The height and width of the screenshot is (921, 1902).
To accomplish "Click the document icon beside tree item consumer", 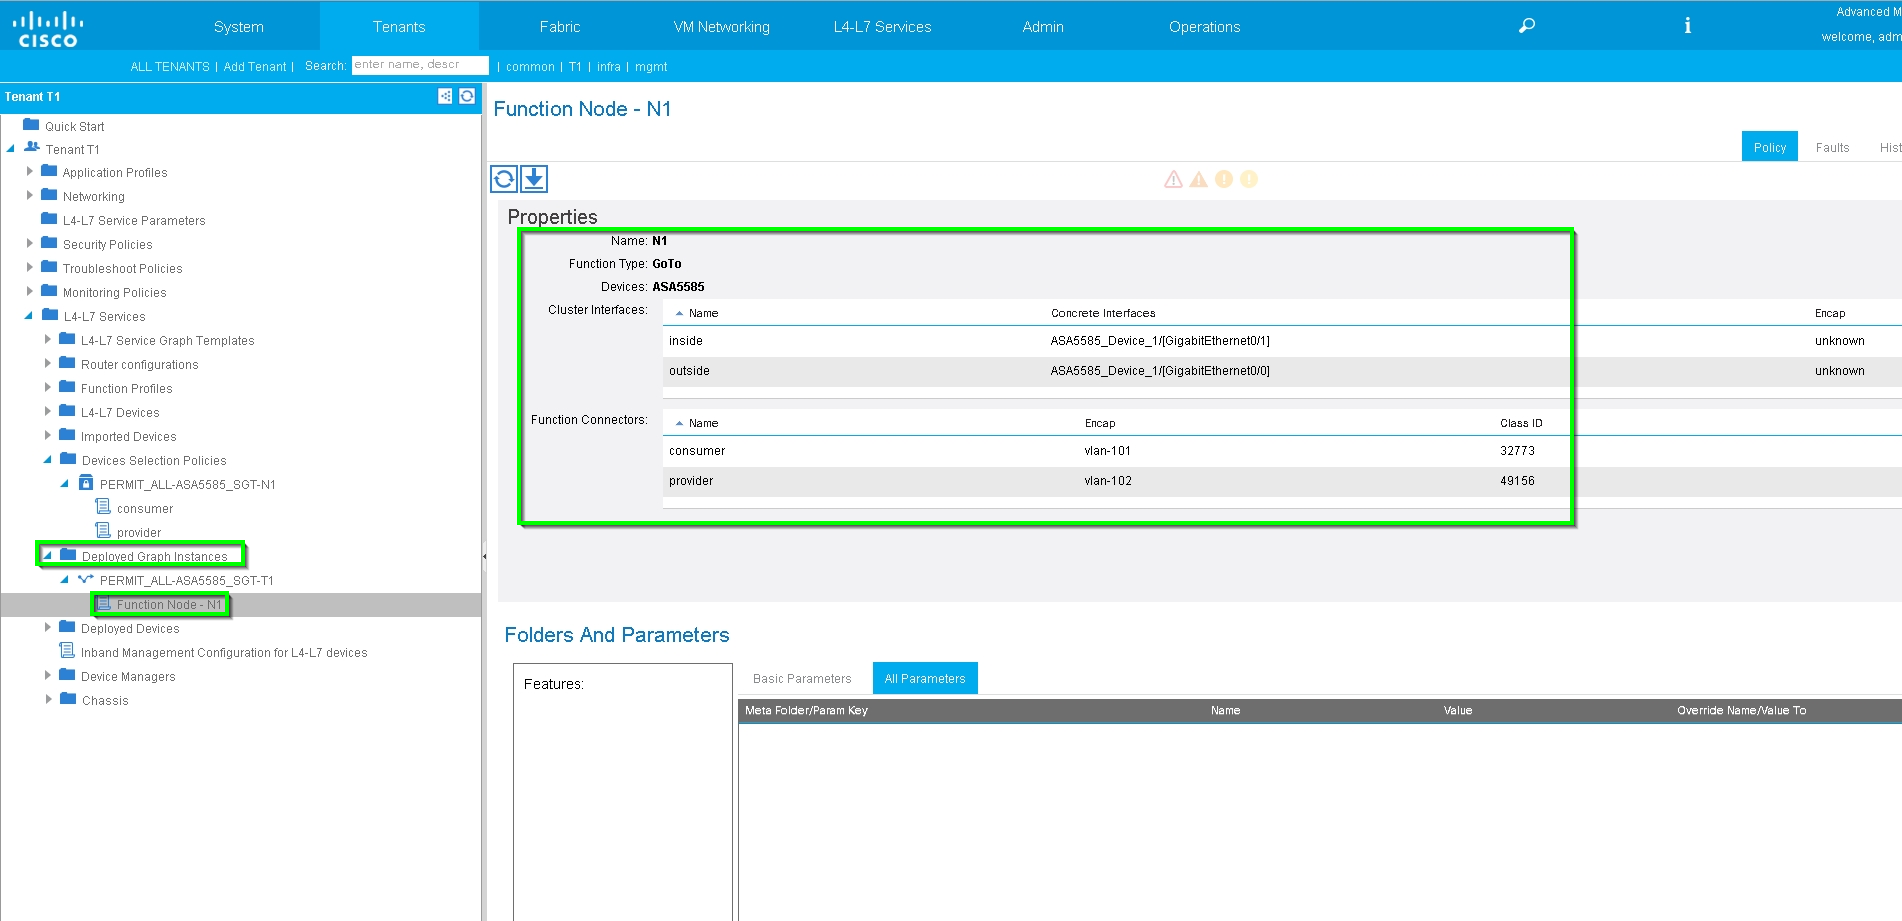I will tap(103, 507).
